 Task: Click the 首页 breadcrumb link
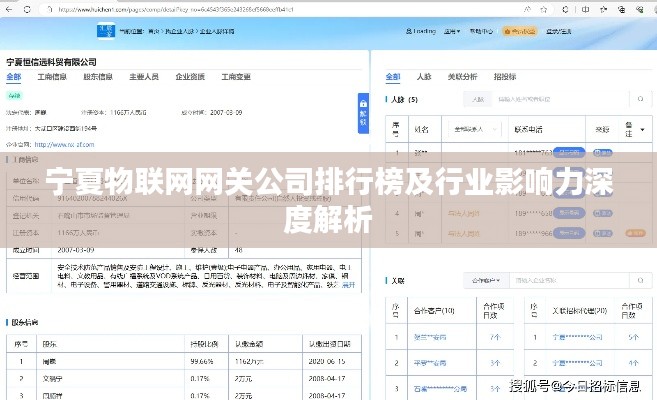coord(153,31)
